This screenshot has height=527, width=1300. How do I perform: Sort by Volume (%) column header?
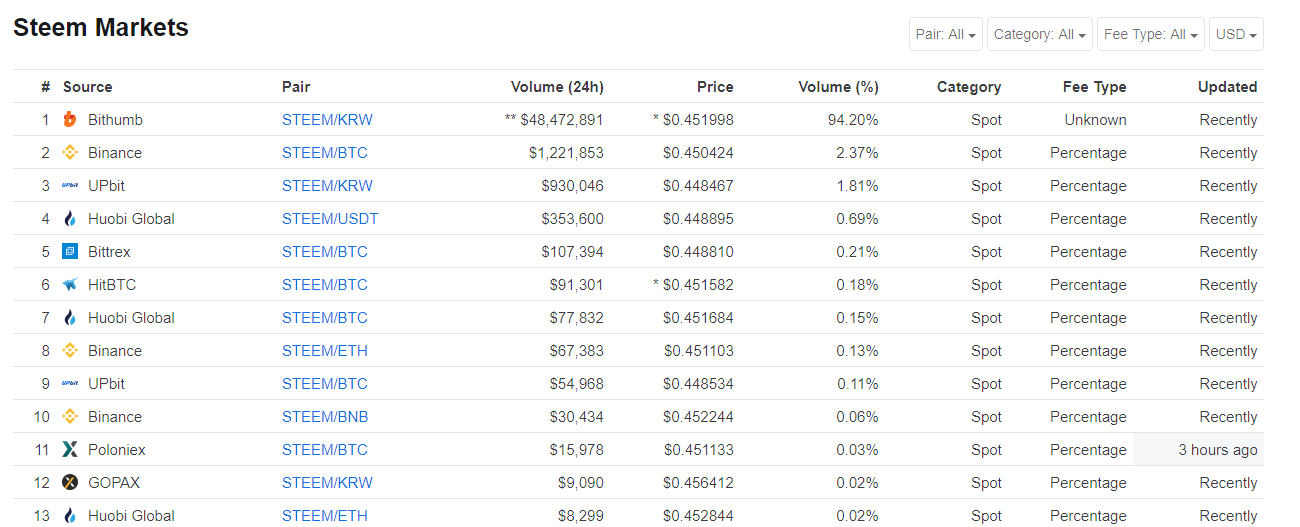(x=838, y=87)
